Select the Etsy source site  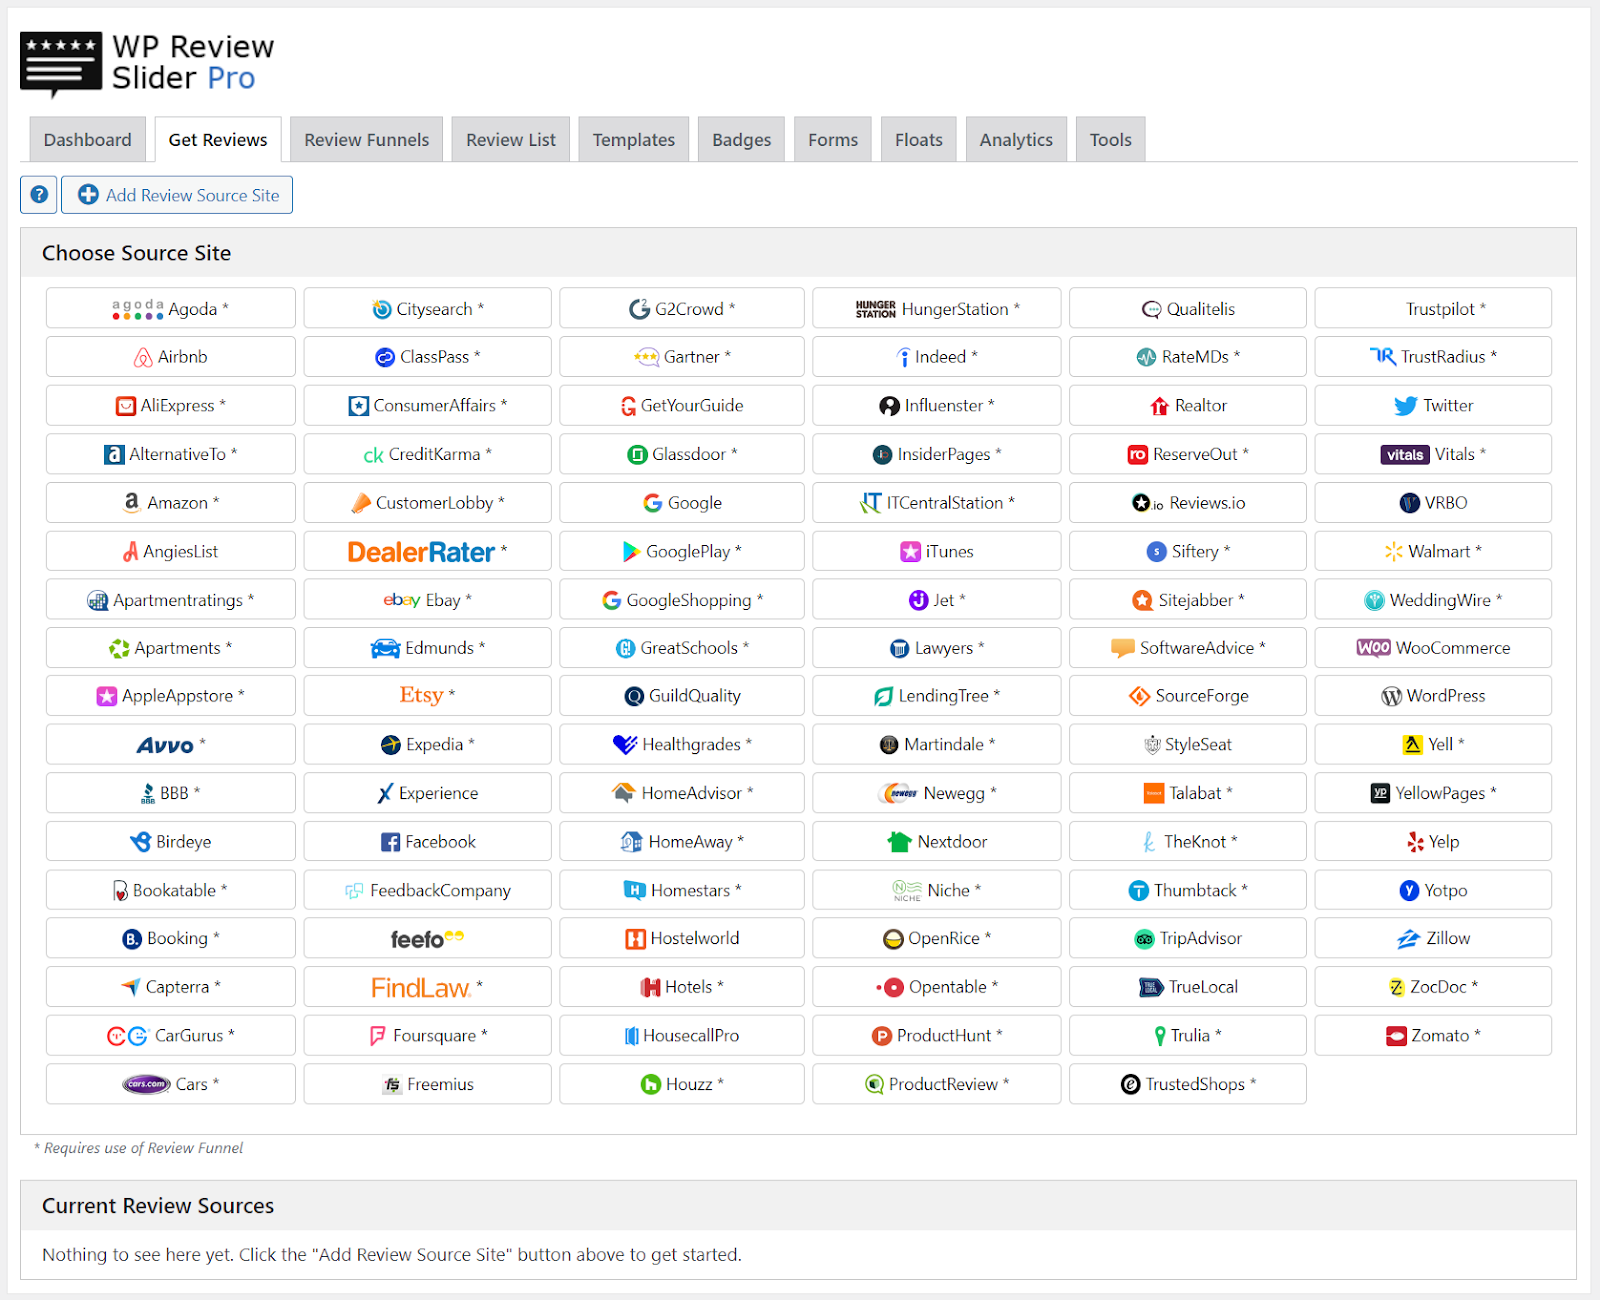click(x=428, y=696)
